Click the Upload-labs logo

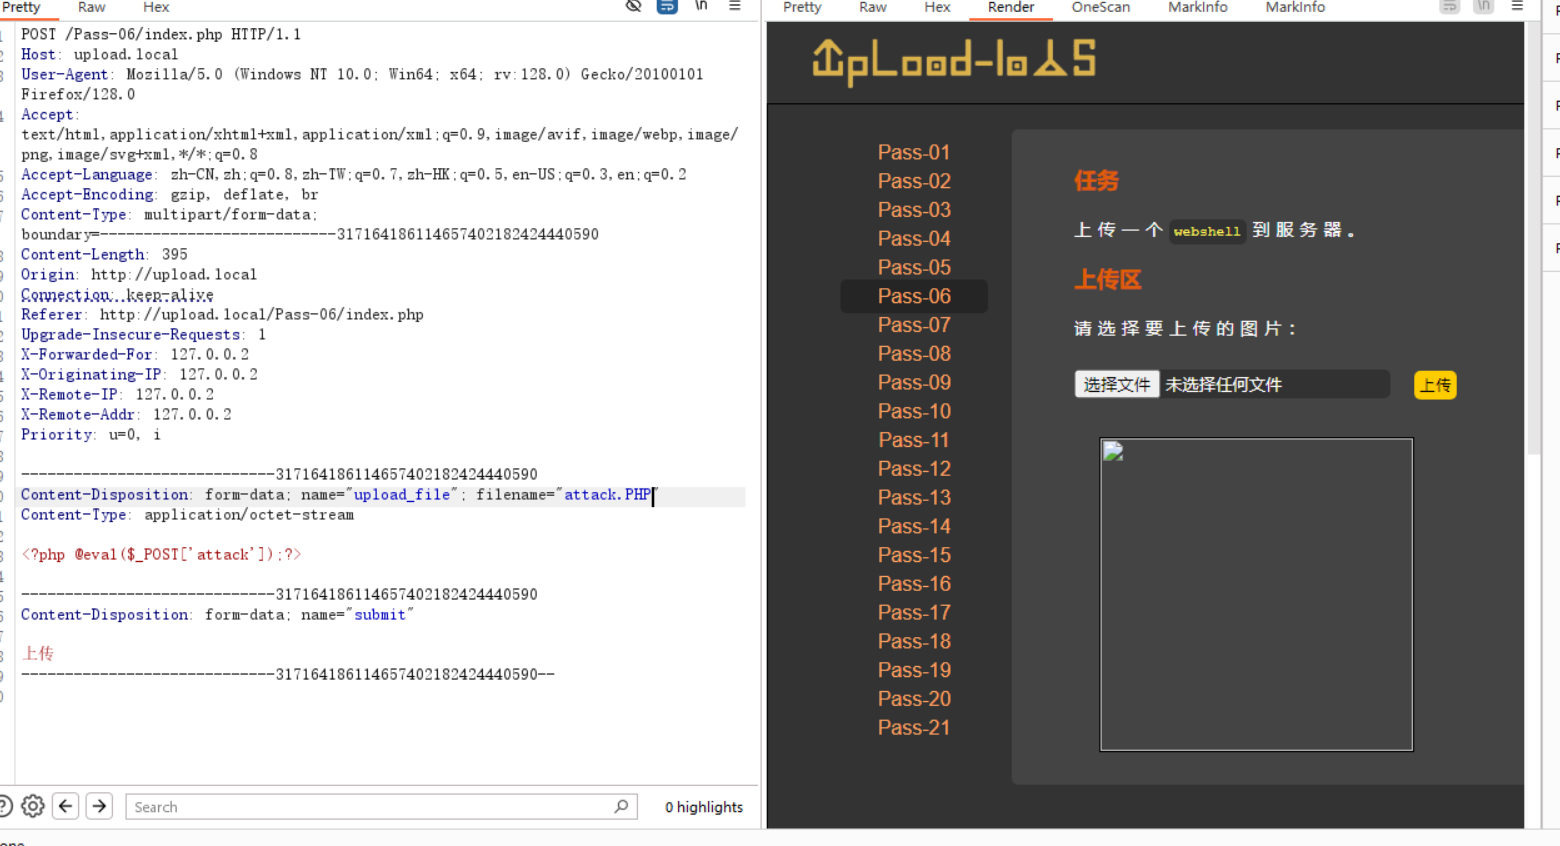[x=953, y=61]
